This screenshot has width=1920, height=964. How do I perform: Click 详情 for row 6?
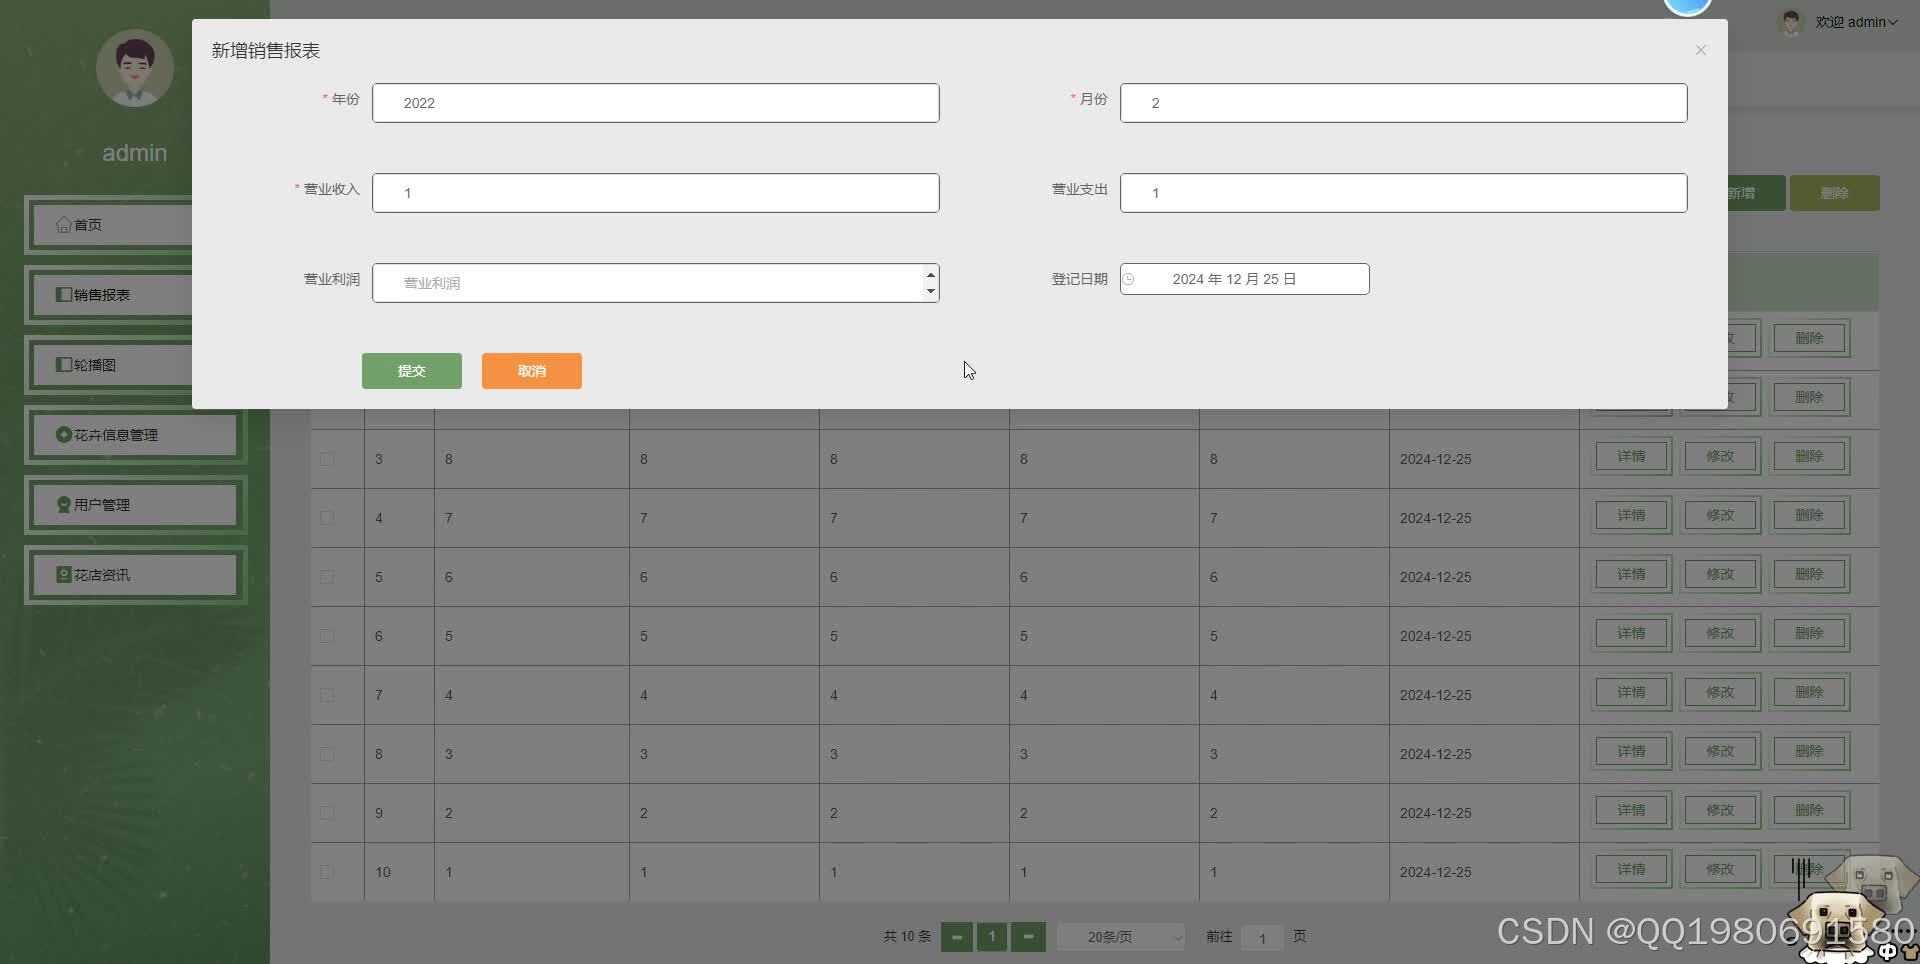(1631, 633)
